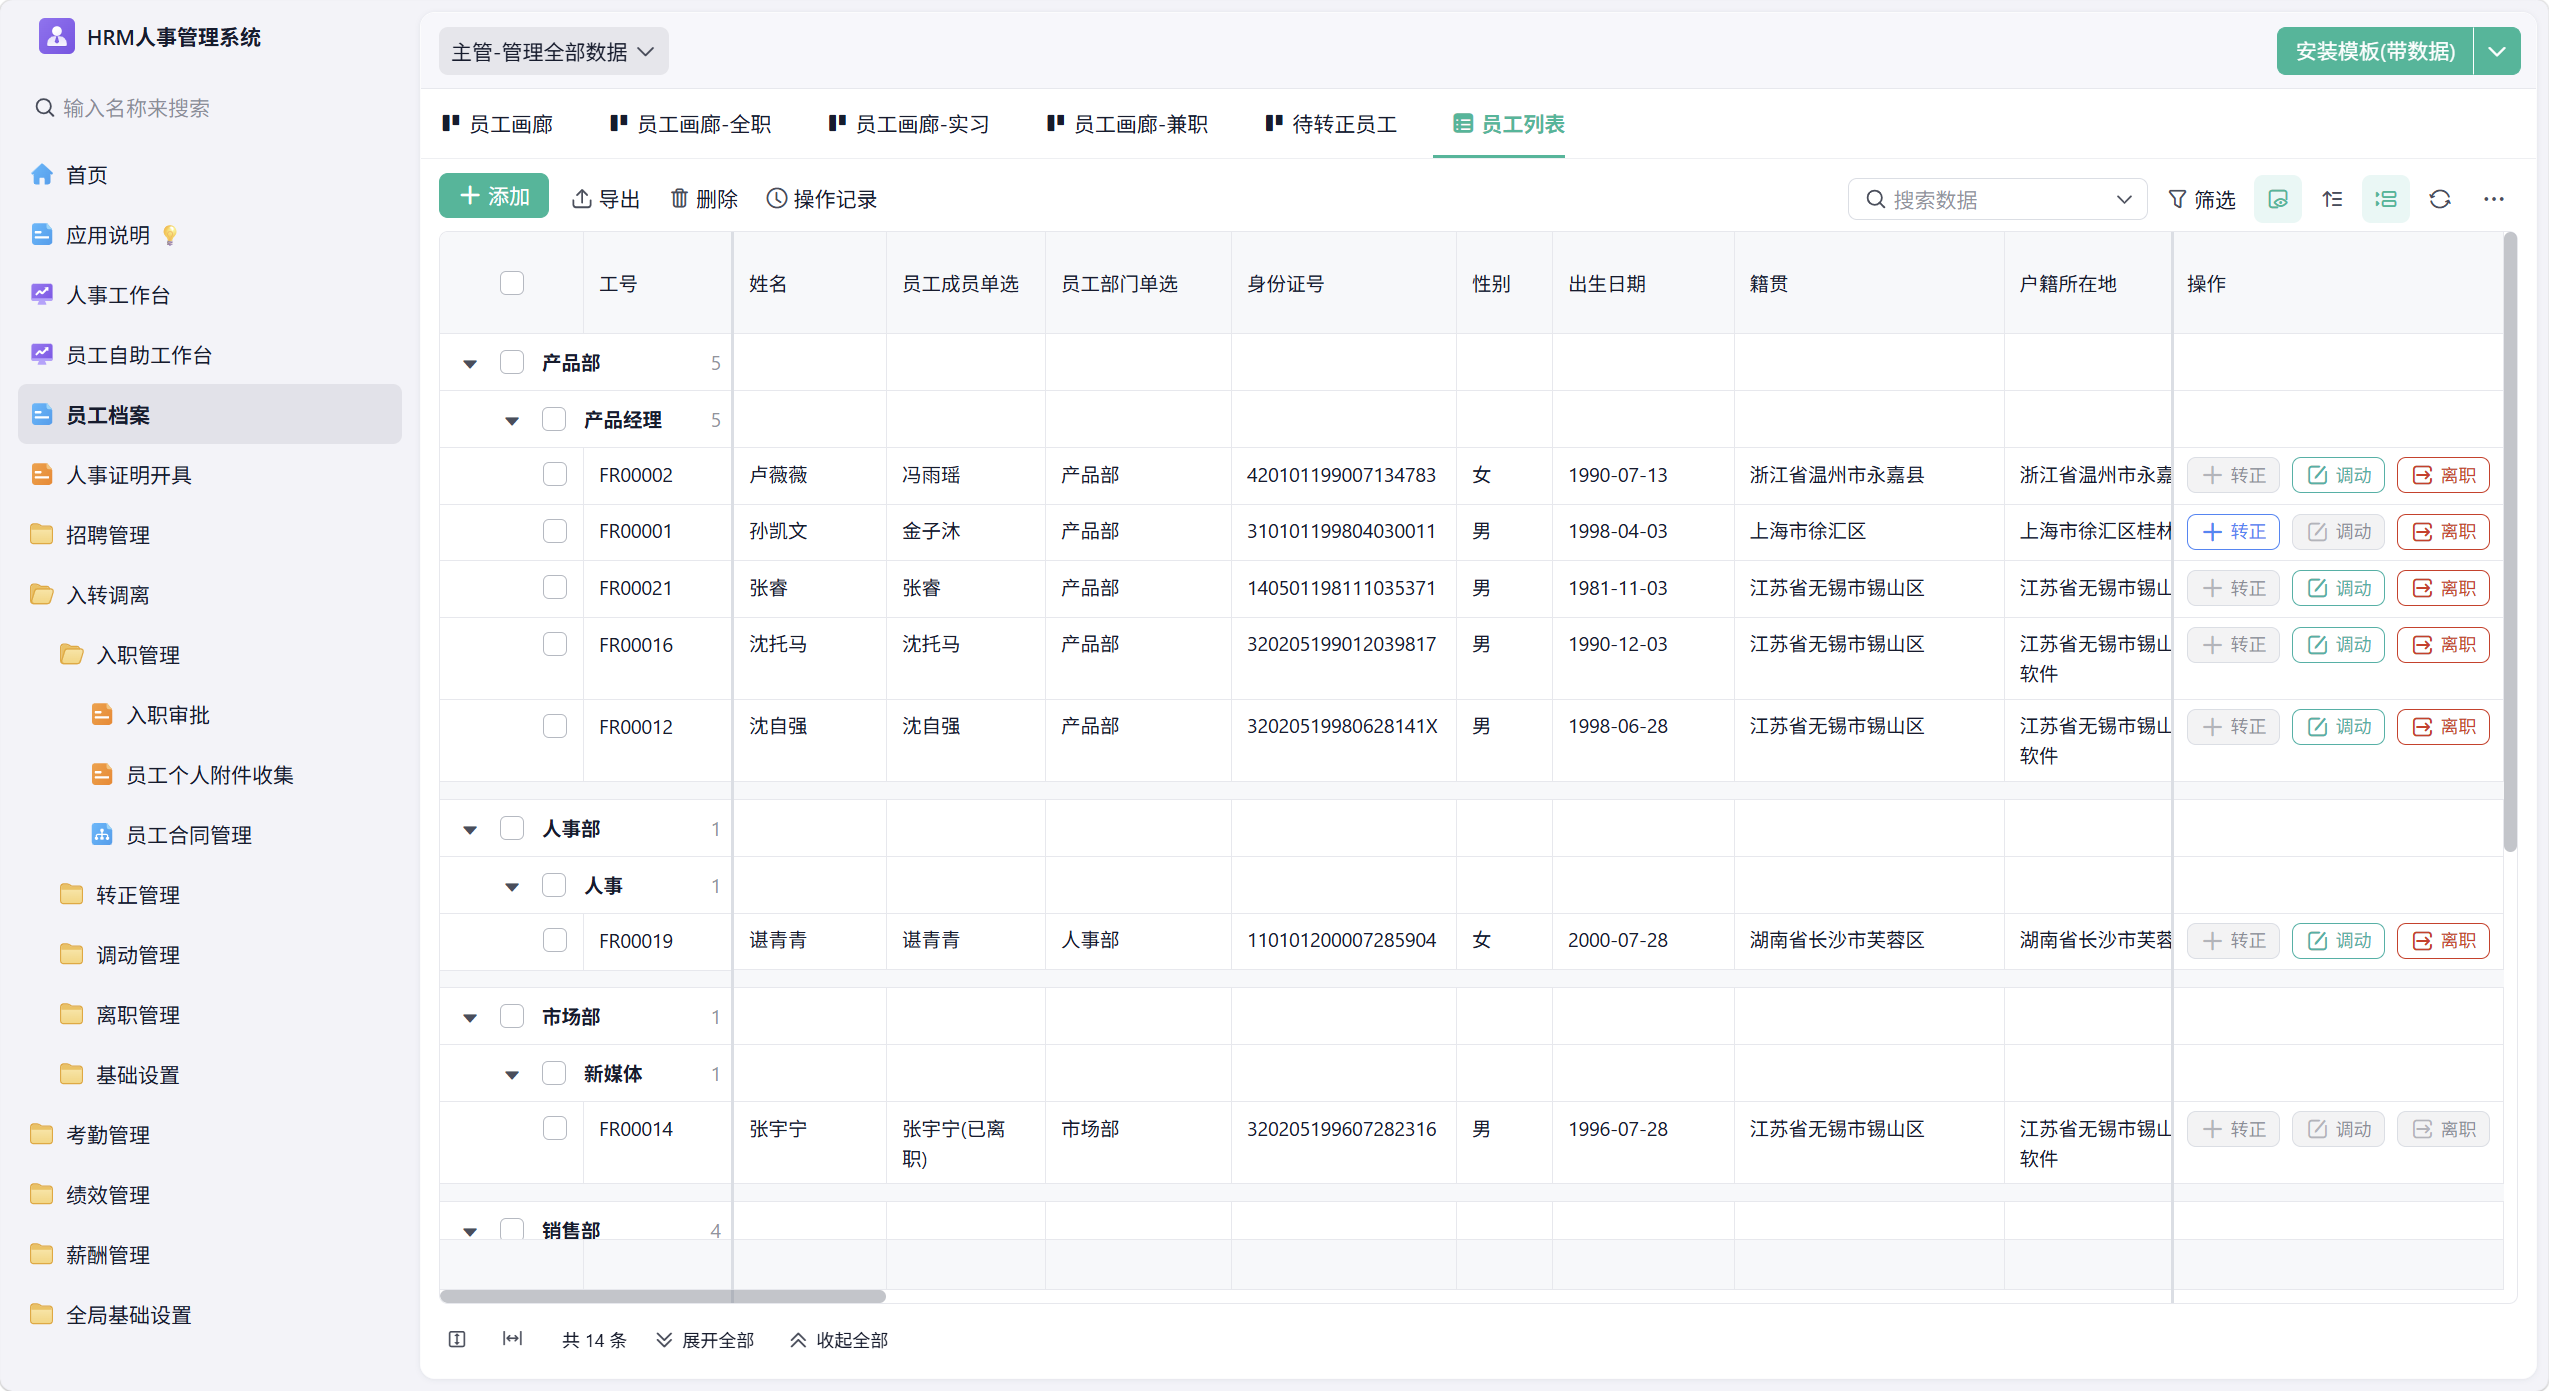Collapse the 新媒体 subgroup
The image size is (2549, 1391).
[512, 1075]
